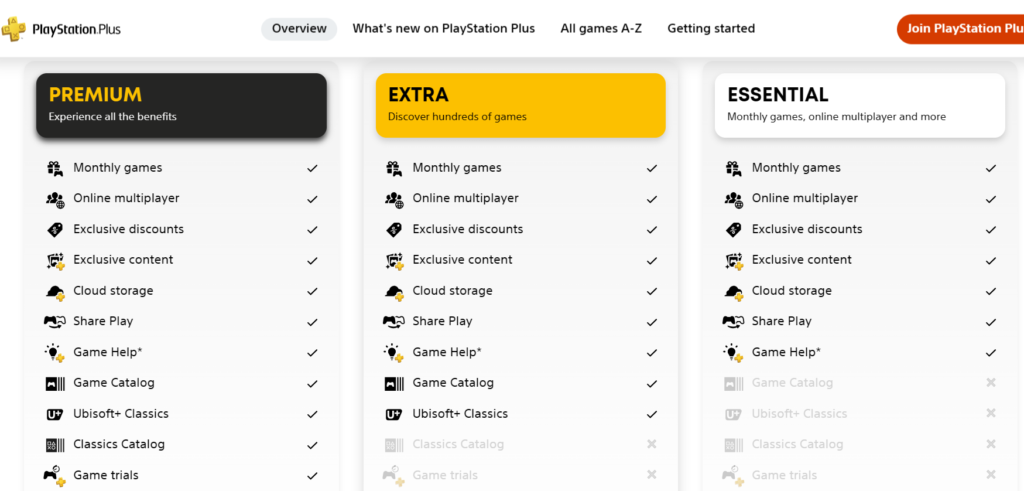Click the Premium Ubisoft+ Classics icon
Screen dimensions: 1024x491
pyautogui.click(x=55, y=414)
